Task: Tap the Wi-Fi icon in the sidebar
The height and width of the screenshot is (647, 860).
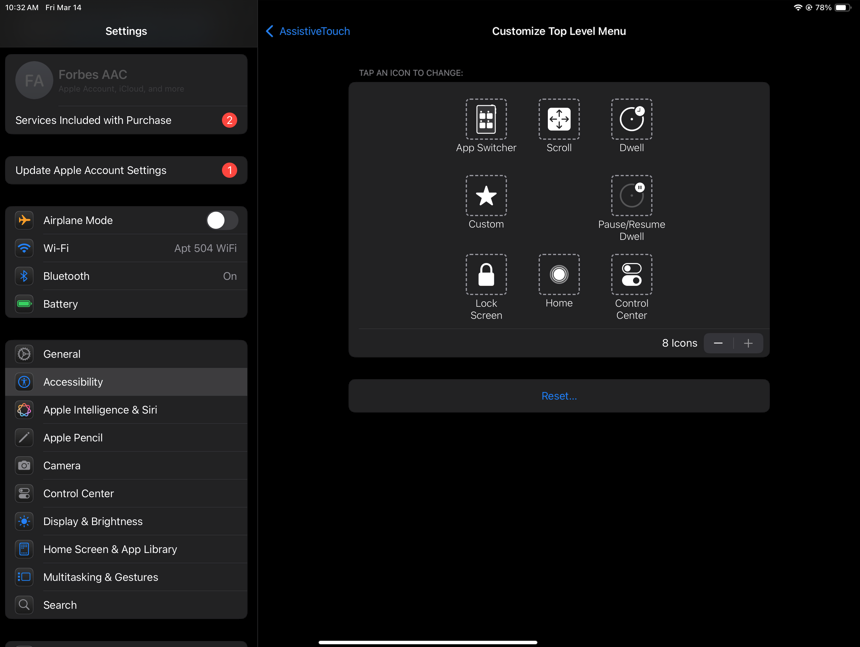Action: pos(23,248)
